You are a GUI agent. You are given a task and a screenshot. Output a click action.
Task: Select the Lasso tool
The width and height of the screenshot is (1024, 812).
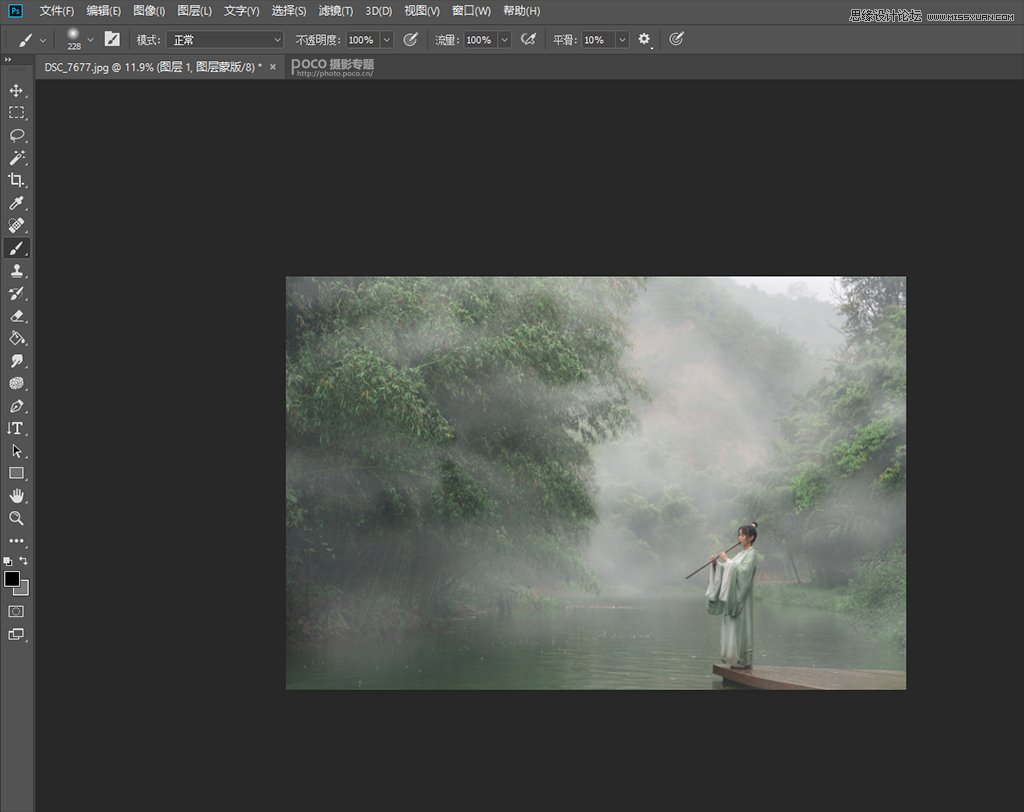point(16,134)
